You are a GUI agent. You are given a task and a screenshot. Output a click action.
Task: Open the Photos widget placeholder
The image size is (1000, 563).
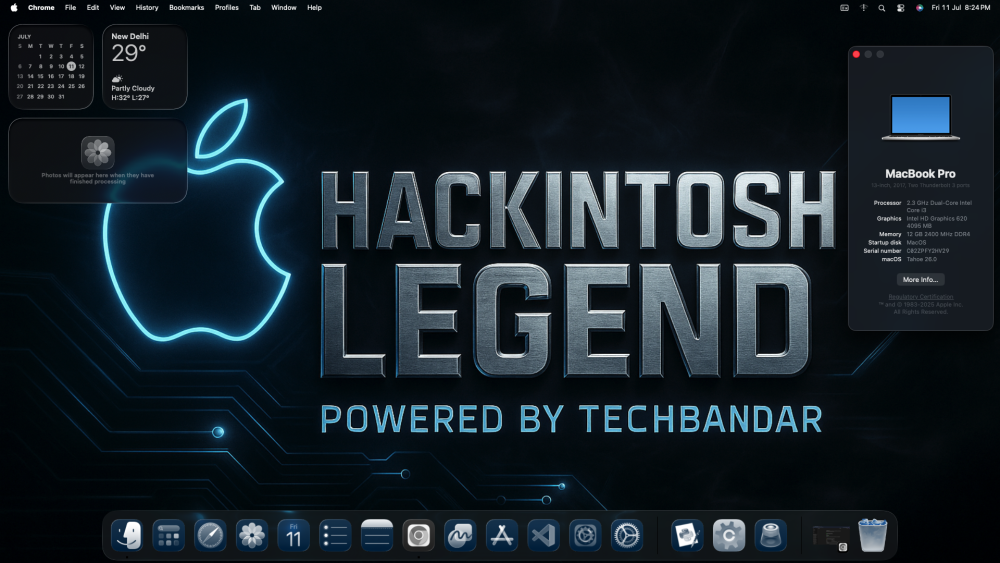(98, 161)
